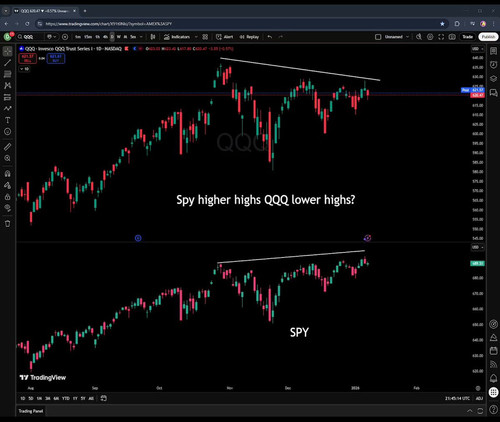Open the Indicators dialog
The width and height of the screenshot is (500, 422).
point(177,37)
